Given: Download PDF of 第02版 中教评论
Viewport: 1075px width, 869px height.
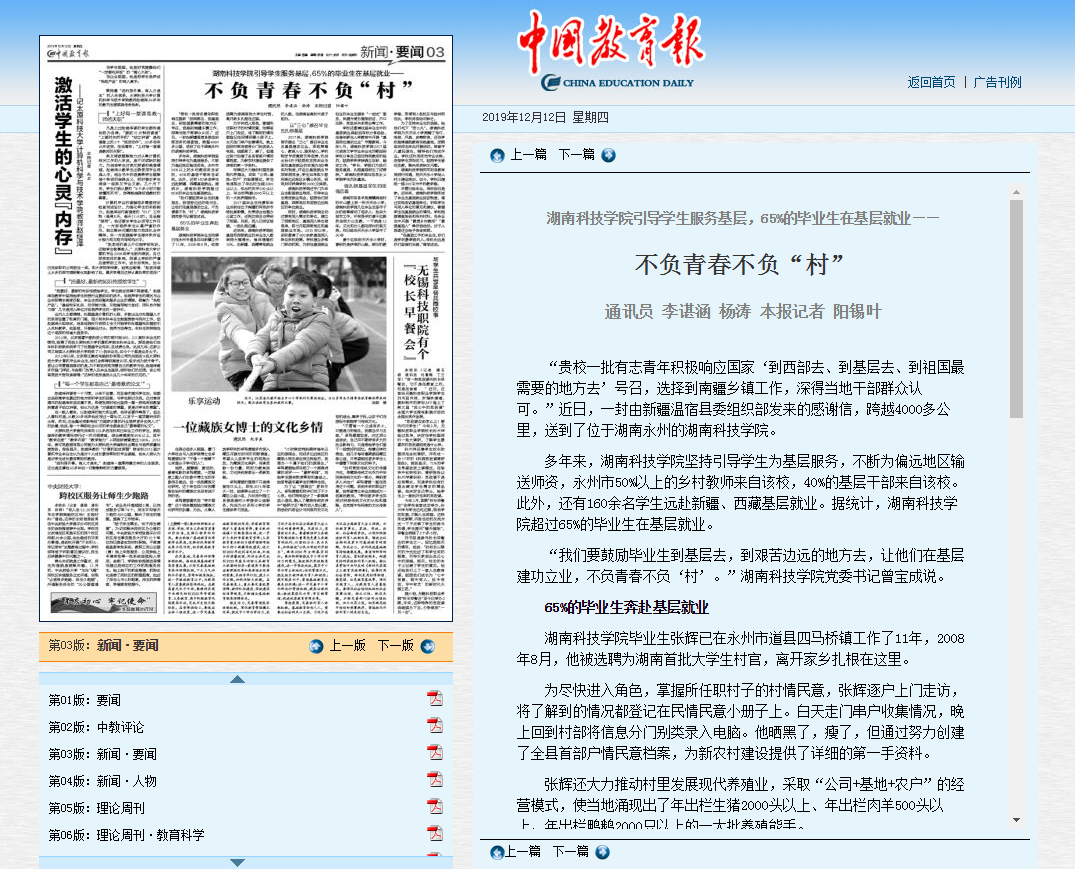Looking at the screenshot, I should pos(435,726).
